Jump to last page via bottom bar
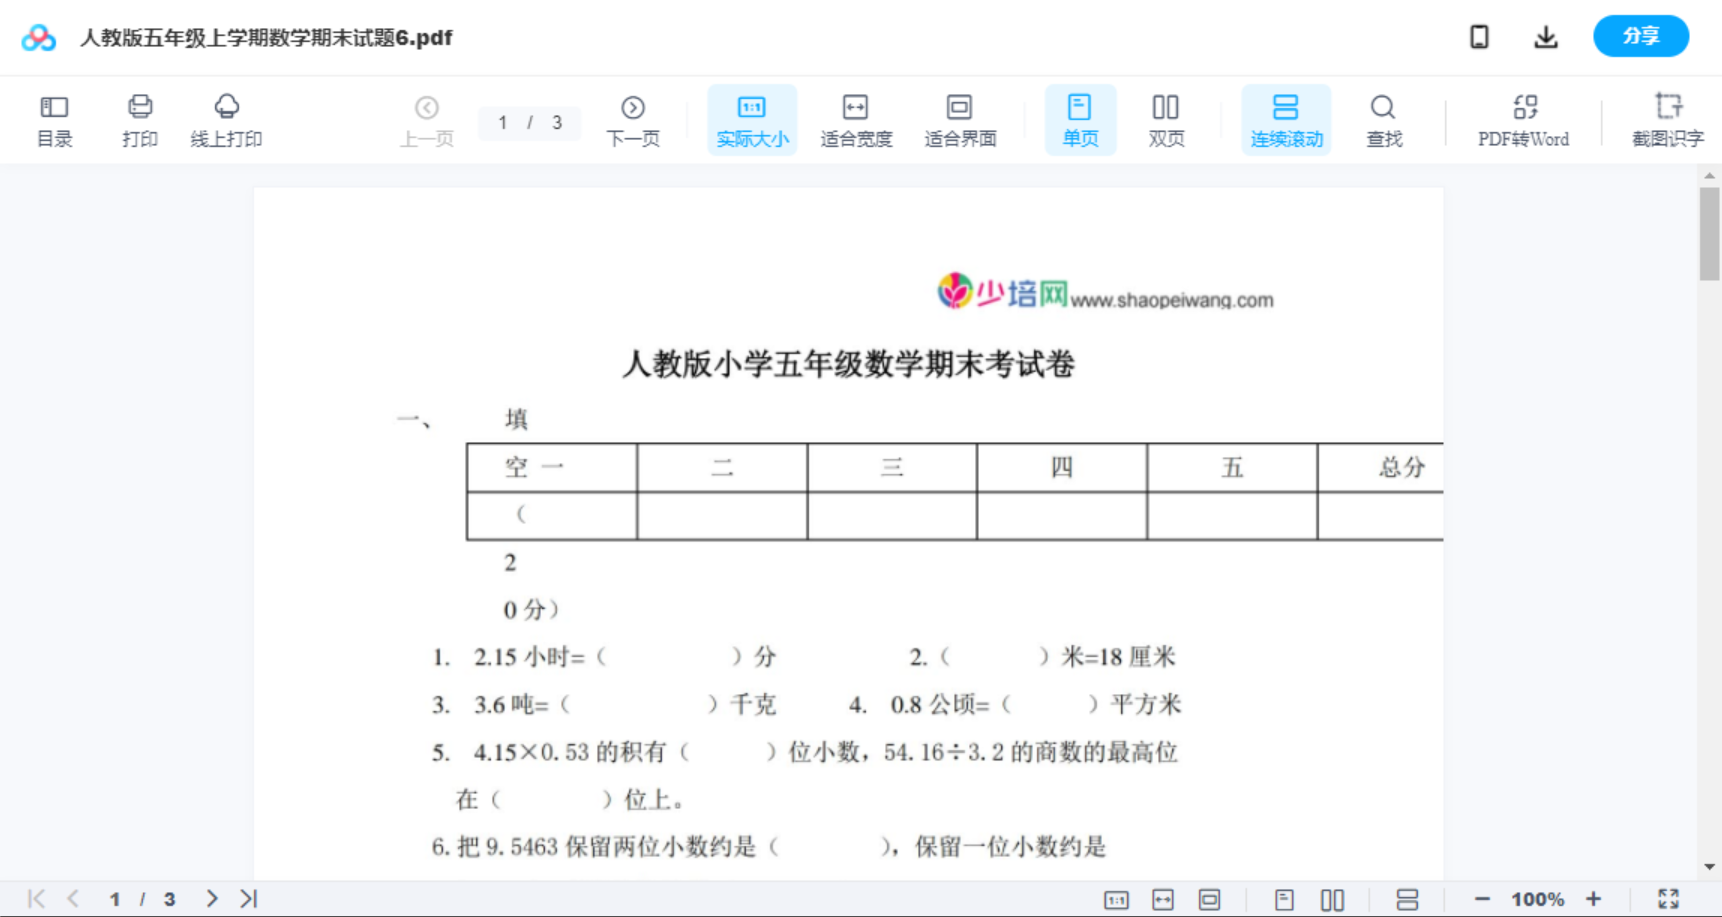Image resolution: width=1722 pixels, height=917 pixels. coord(246,898)
